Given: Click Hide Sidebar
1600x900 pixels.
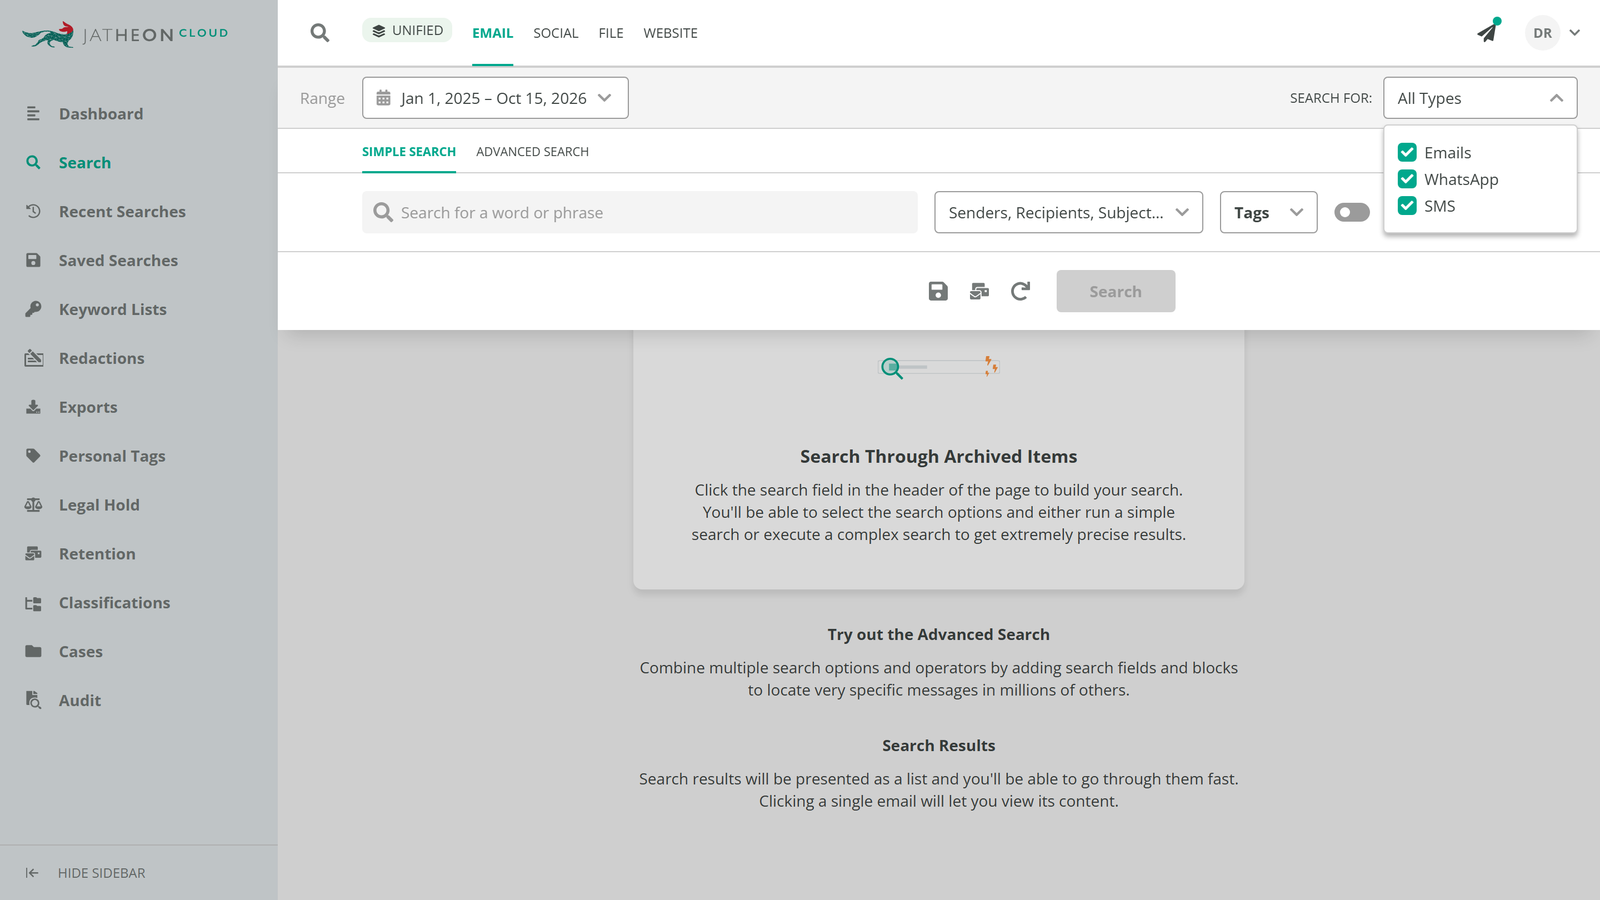Looking at the screenshot, I should click(85, 873).
